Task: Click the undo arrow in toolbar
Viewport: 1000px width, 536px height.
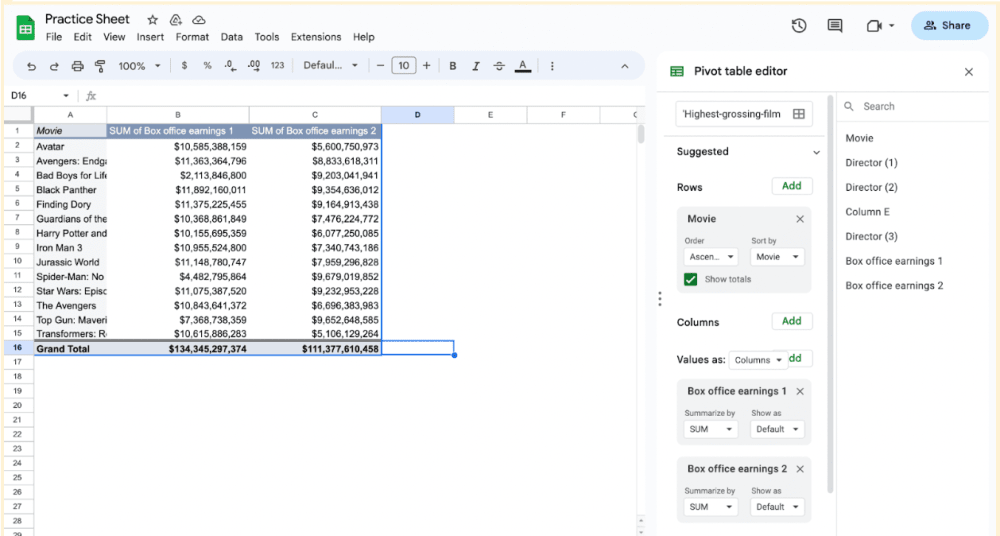Action: point(31,66)
